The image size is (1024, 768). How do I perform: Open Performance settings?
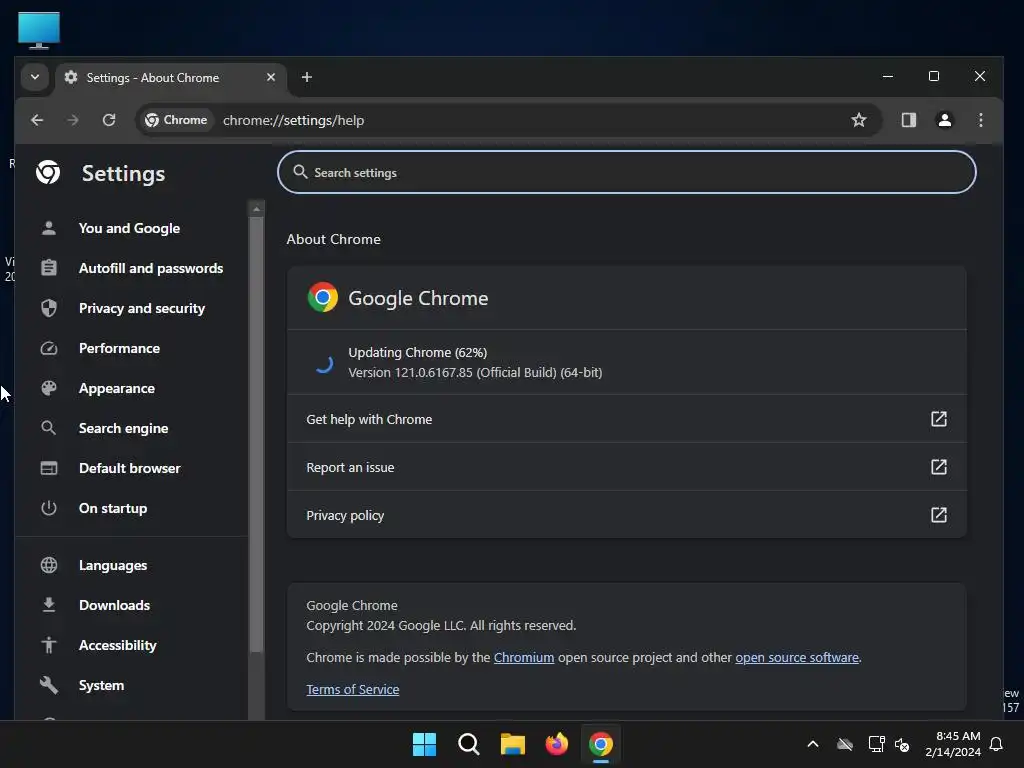119,348
